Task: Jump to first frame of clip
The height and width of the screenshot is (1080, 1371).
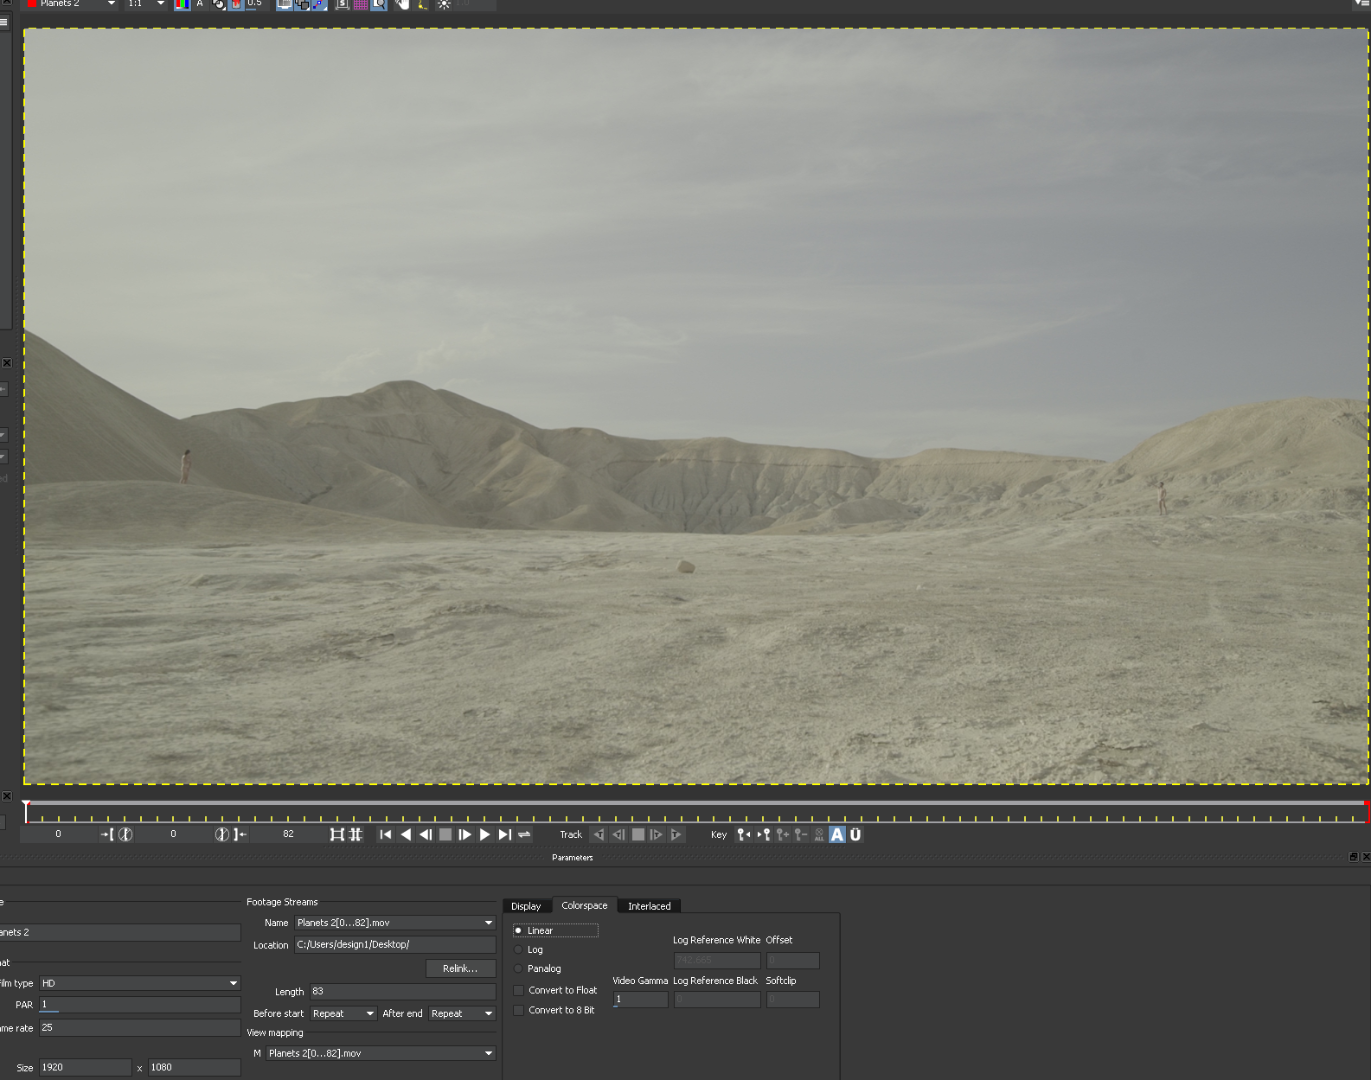Action: point(386,835)
